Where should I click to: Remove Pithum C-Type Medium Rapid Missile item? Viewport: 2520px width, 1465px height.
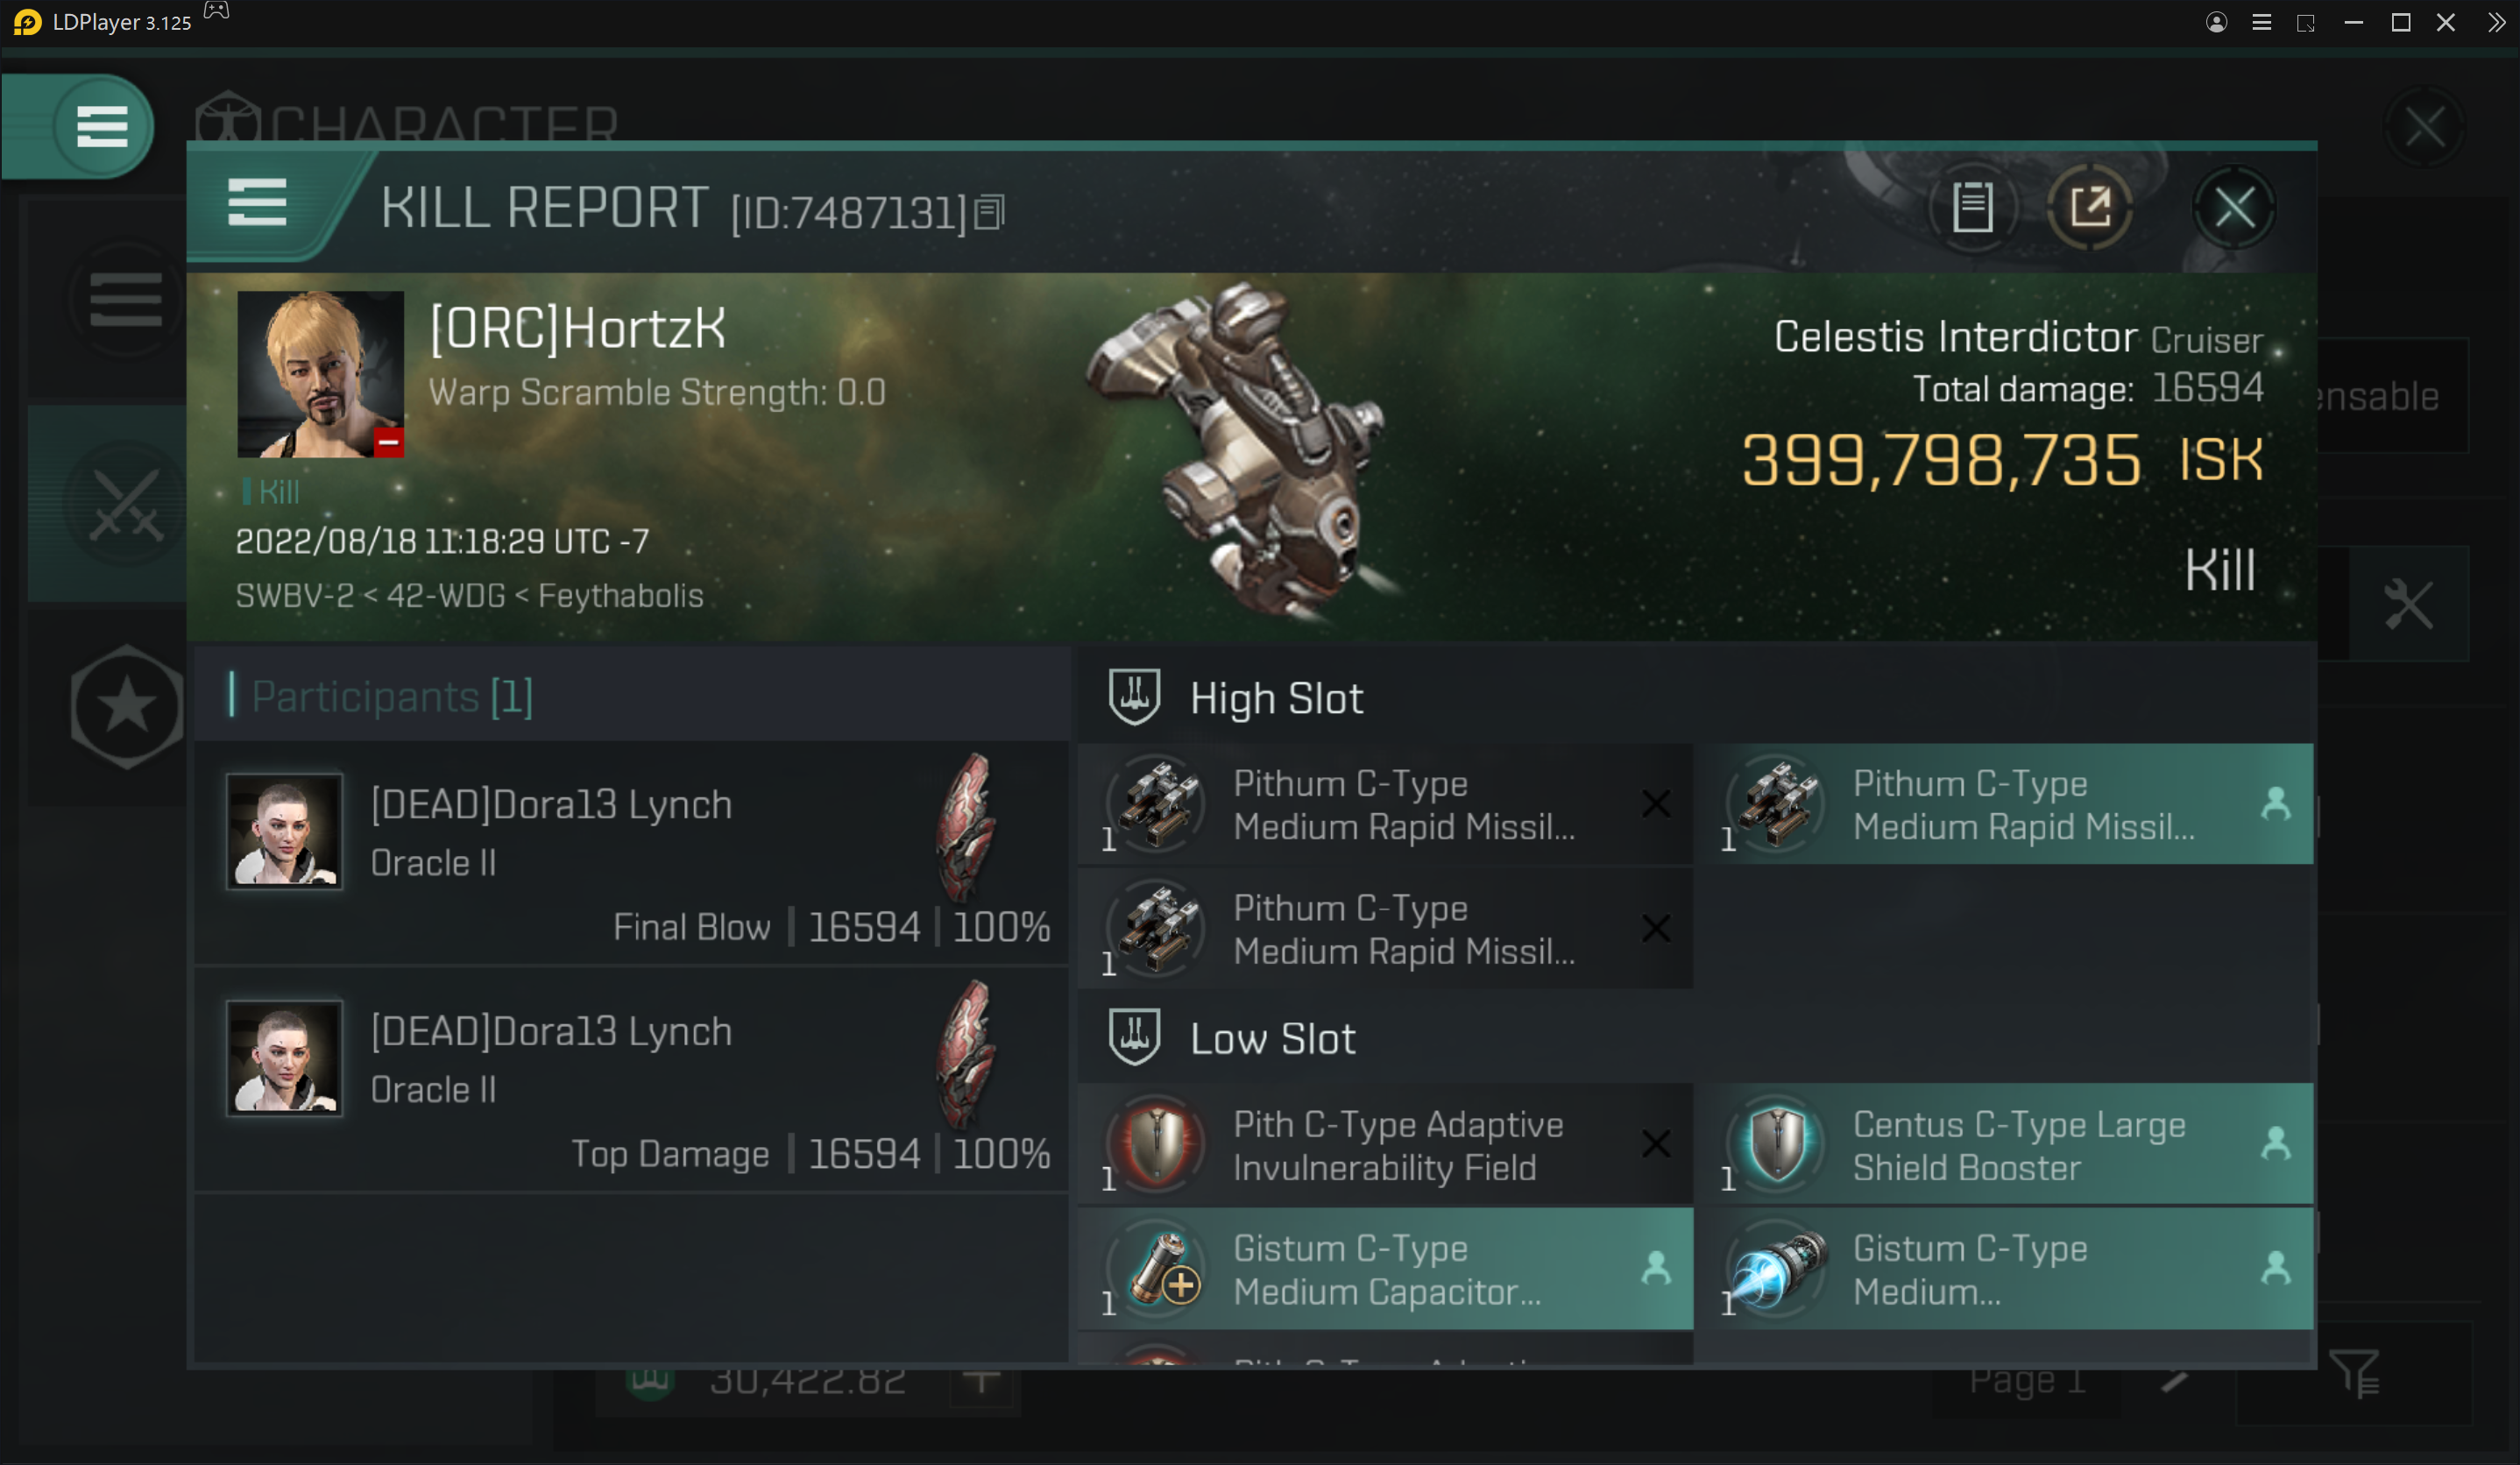(x=1652, y=804)
